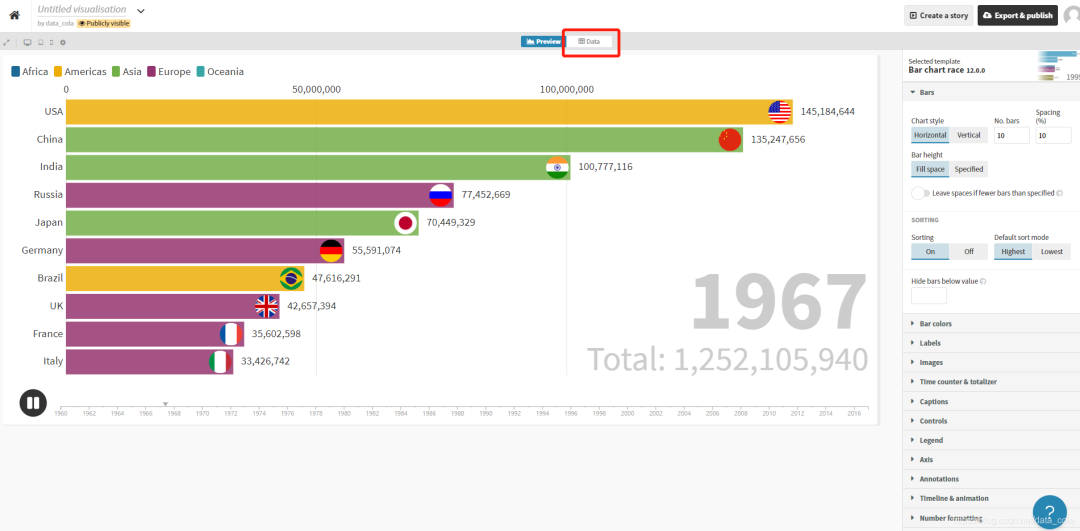Image resolution: width=1080 pixels, height=531 pixels.
Task: Pause the bar chart race animation
Action: 33,403
